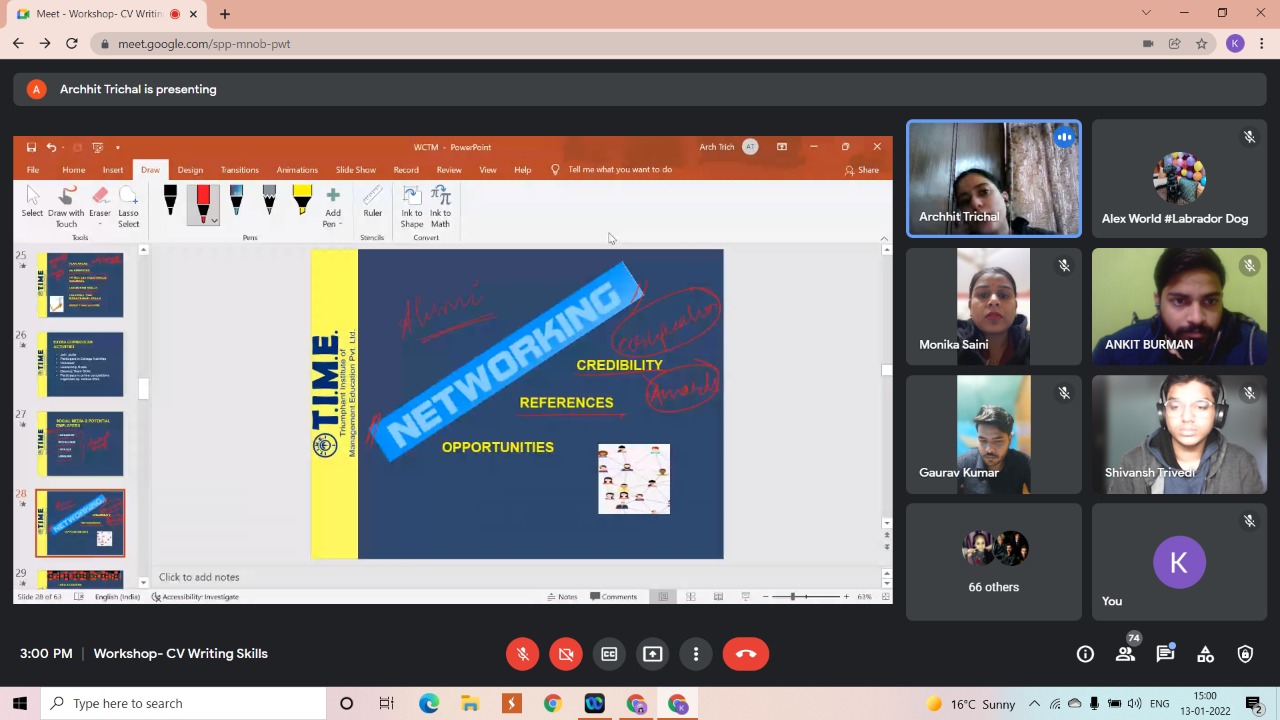1280x720 pixels.
Task: Open the Slide Show ribbon tab
Action: (355, 170)
